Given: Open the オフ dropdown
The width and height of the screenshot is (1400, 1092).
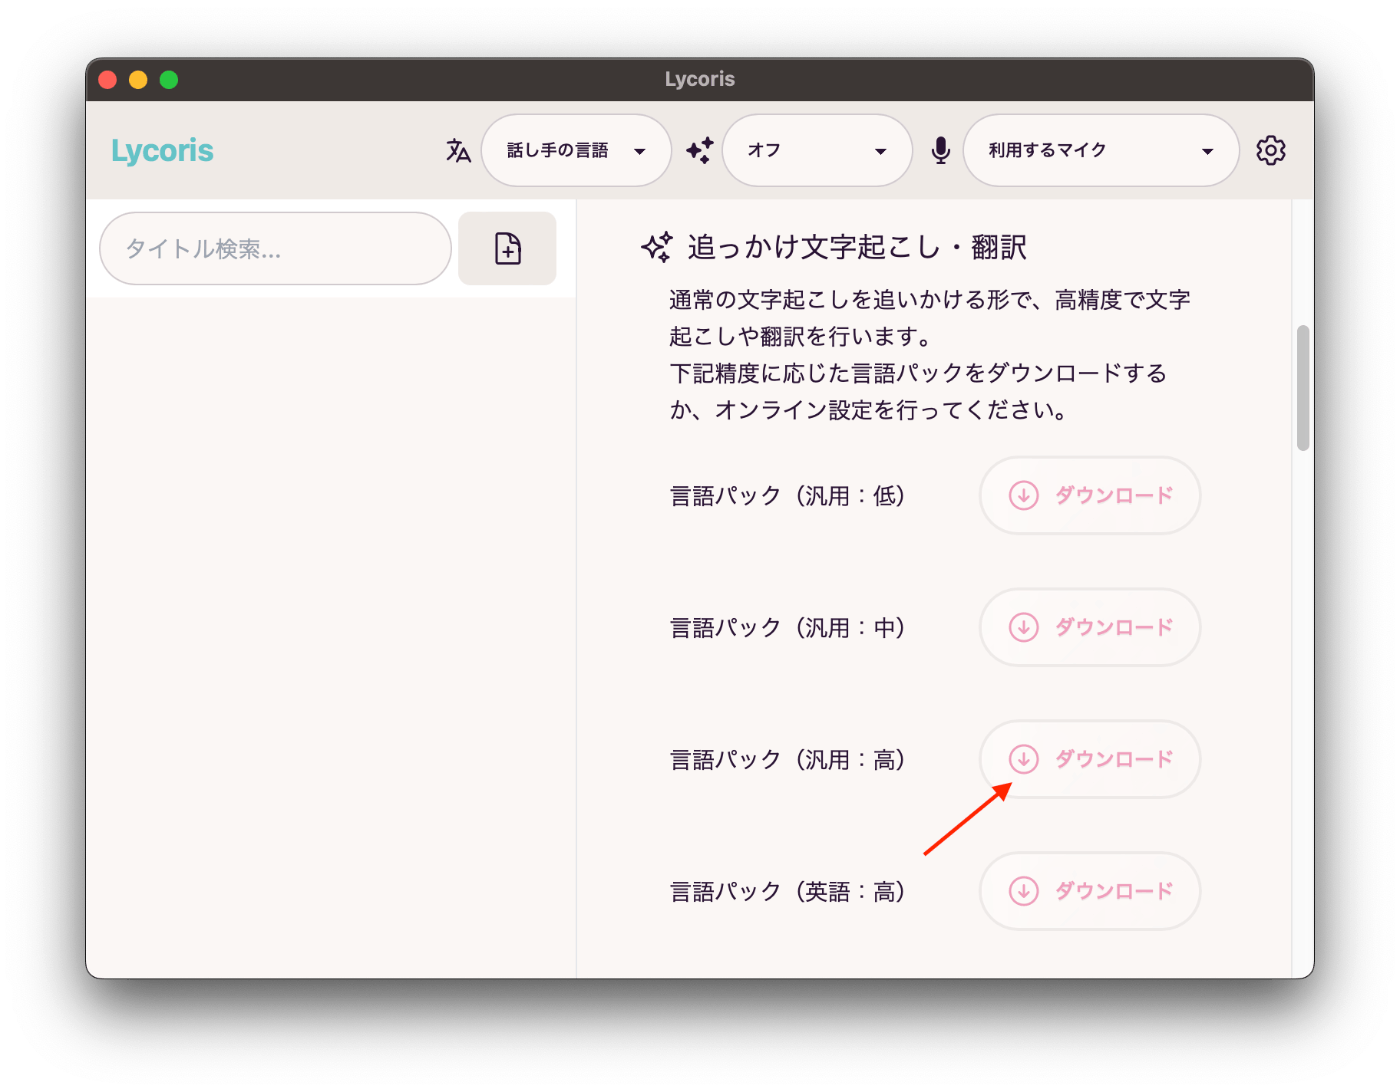Looking at the screenshot, I should [x=817, y=150].
